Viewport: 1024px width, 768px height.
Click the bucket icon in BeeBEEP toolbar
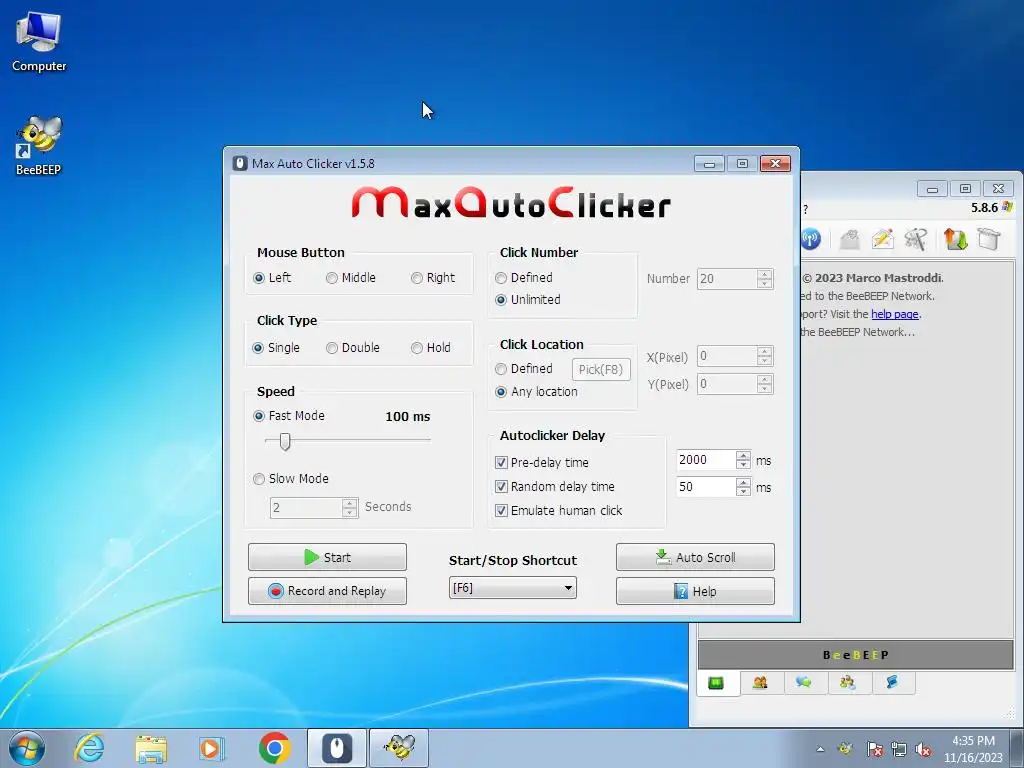[989, 239]
